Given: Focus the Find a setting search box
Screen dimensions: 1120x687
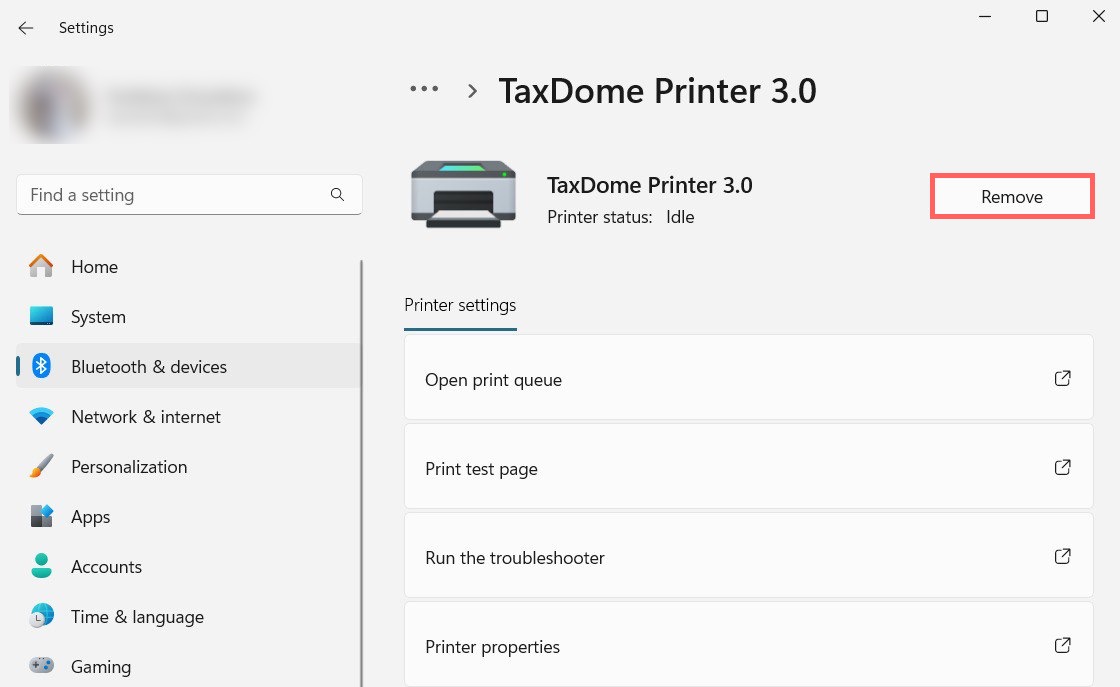Looking at the screenshot, I should [175, 195].
